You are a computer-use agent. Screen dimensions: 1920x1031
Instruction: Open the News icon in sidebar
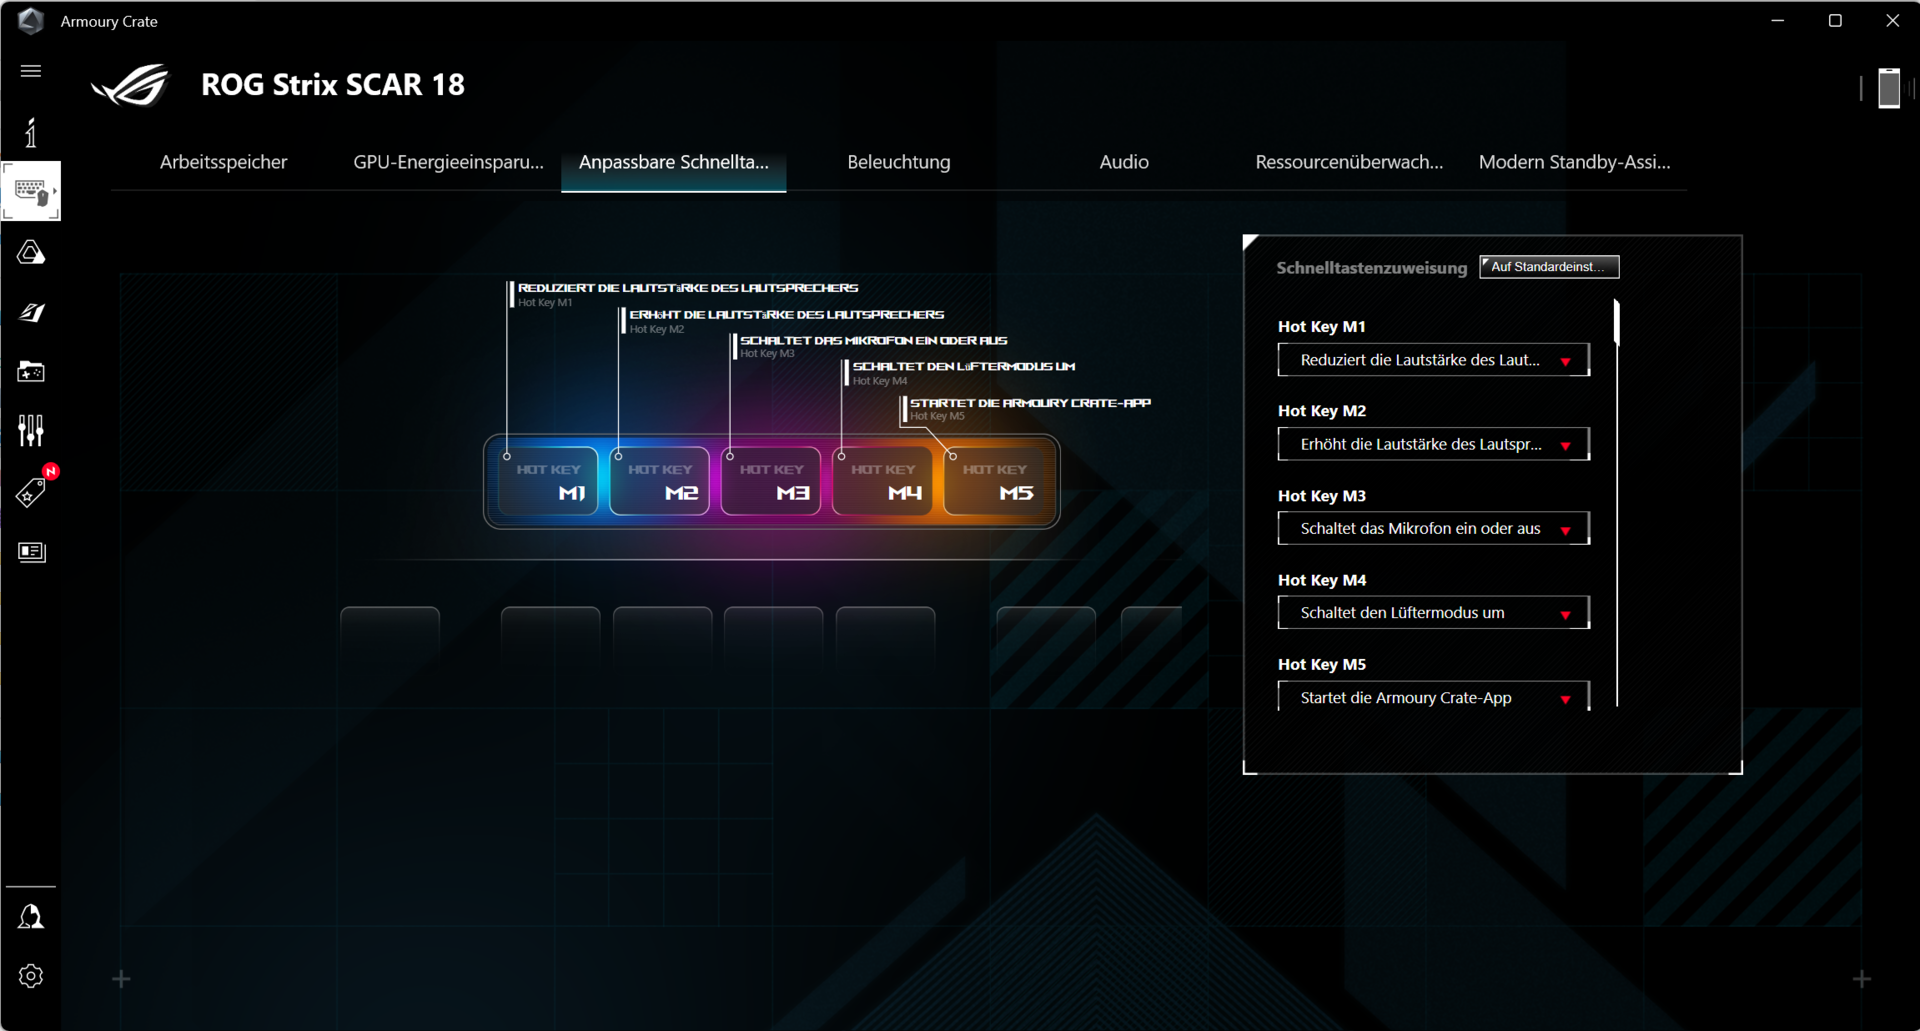point(31,552)
